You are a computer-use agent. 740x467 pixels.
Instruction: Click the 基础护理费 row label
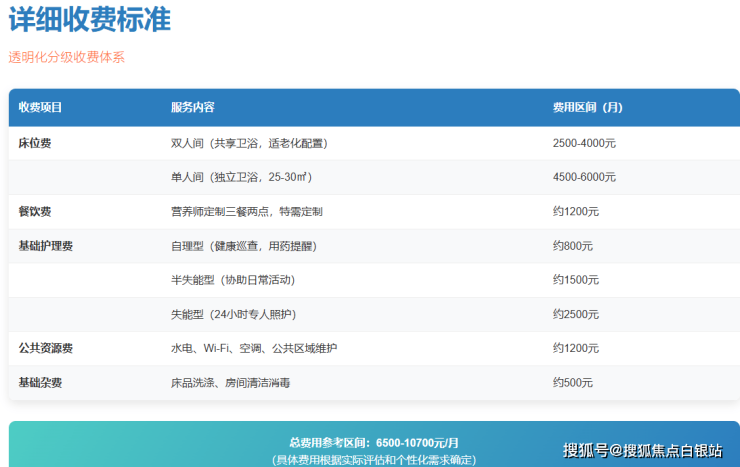(x=45, y=245)
